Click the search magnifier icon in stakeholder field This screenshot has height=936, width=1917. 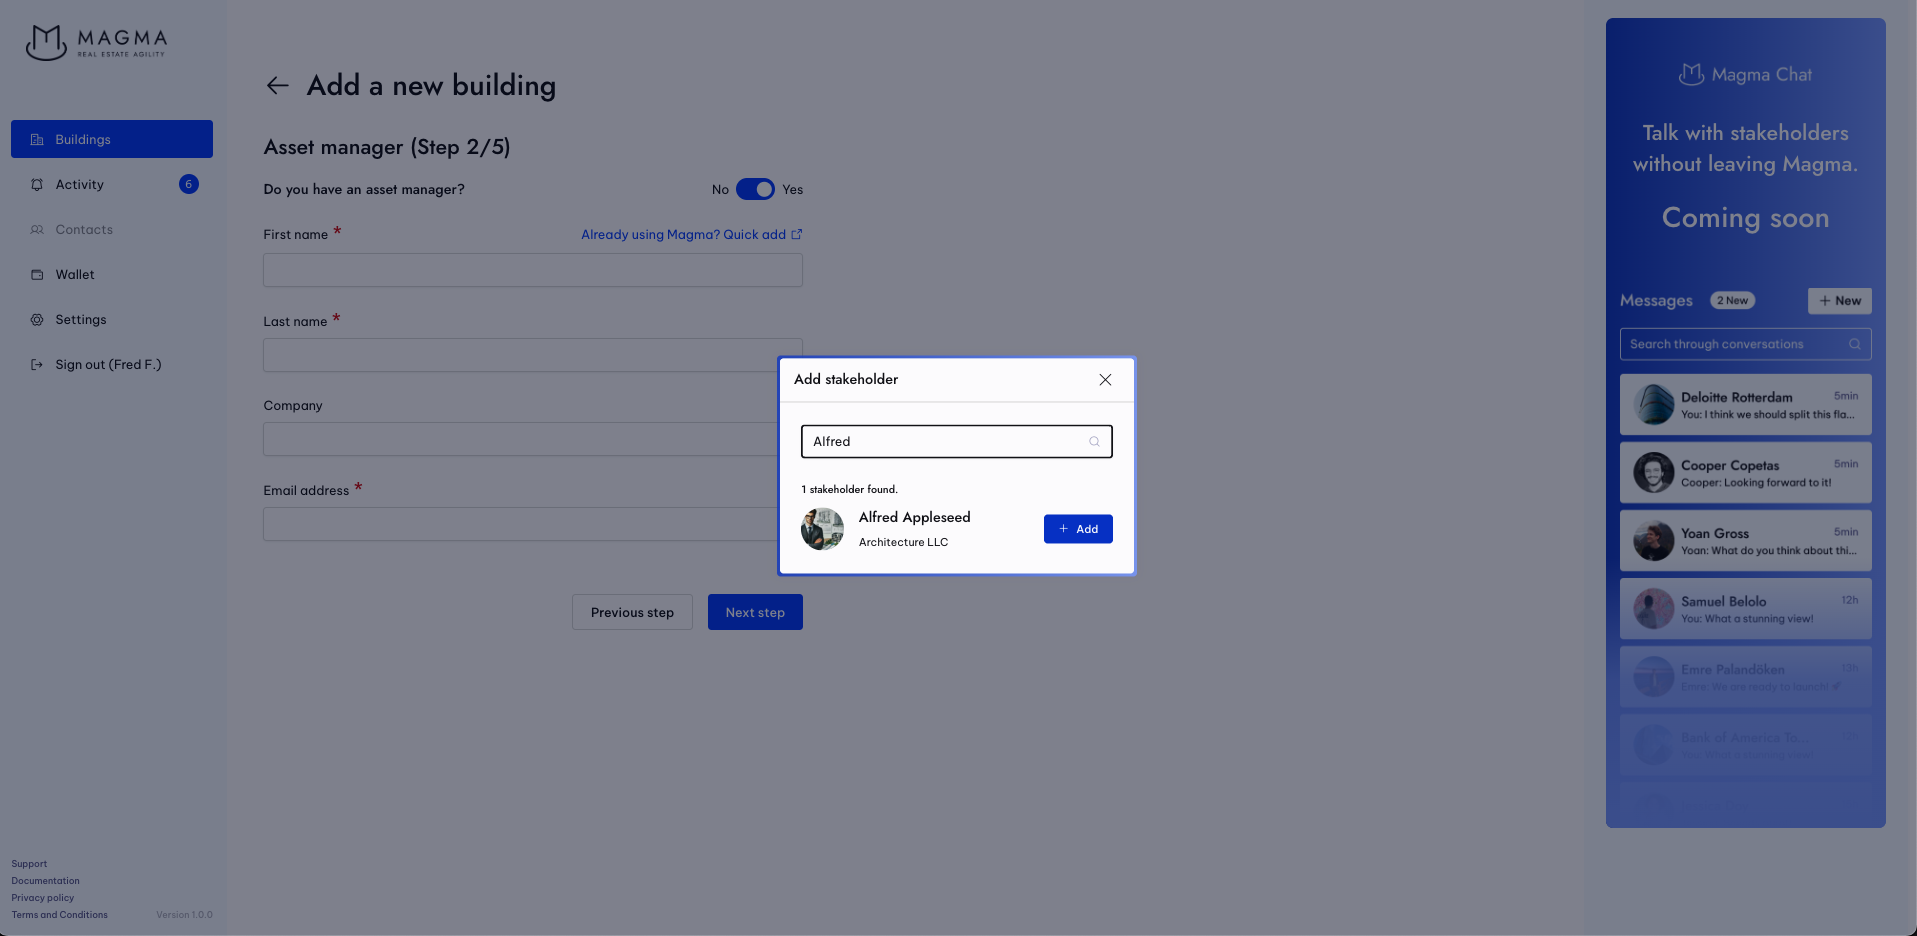tap(1094, 442)
